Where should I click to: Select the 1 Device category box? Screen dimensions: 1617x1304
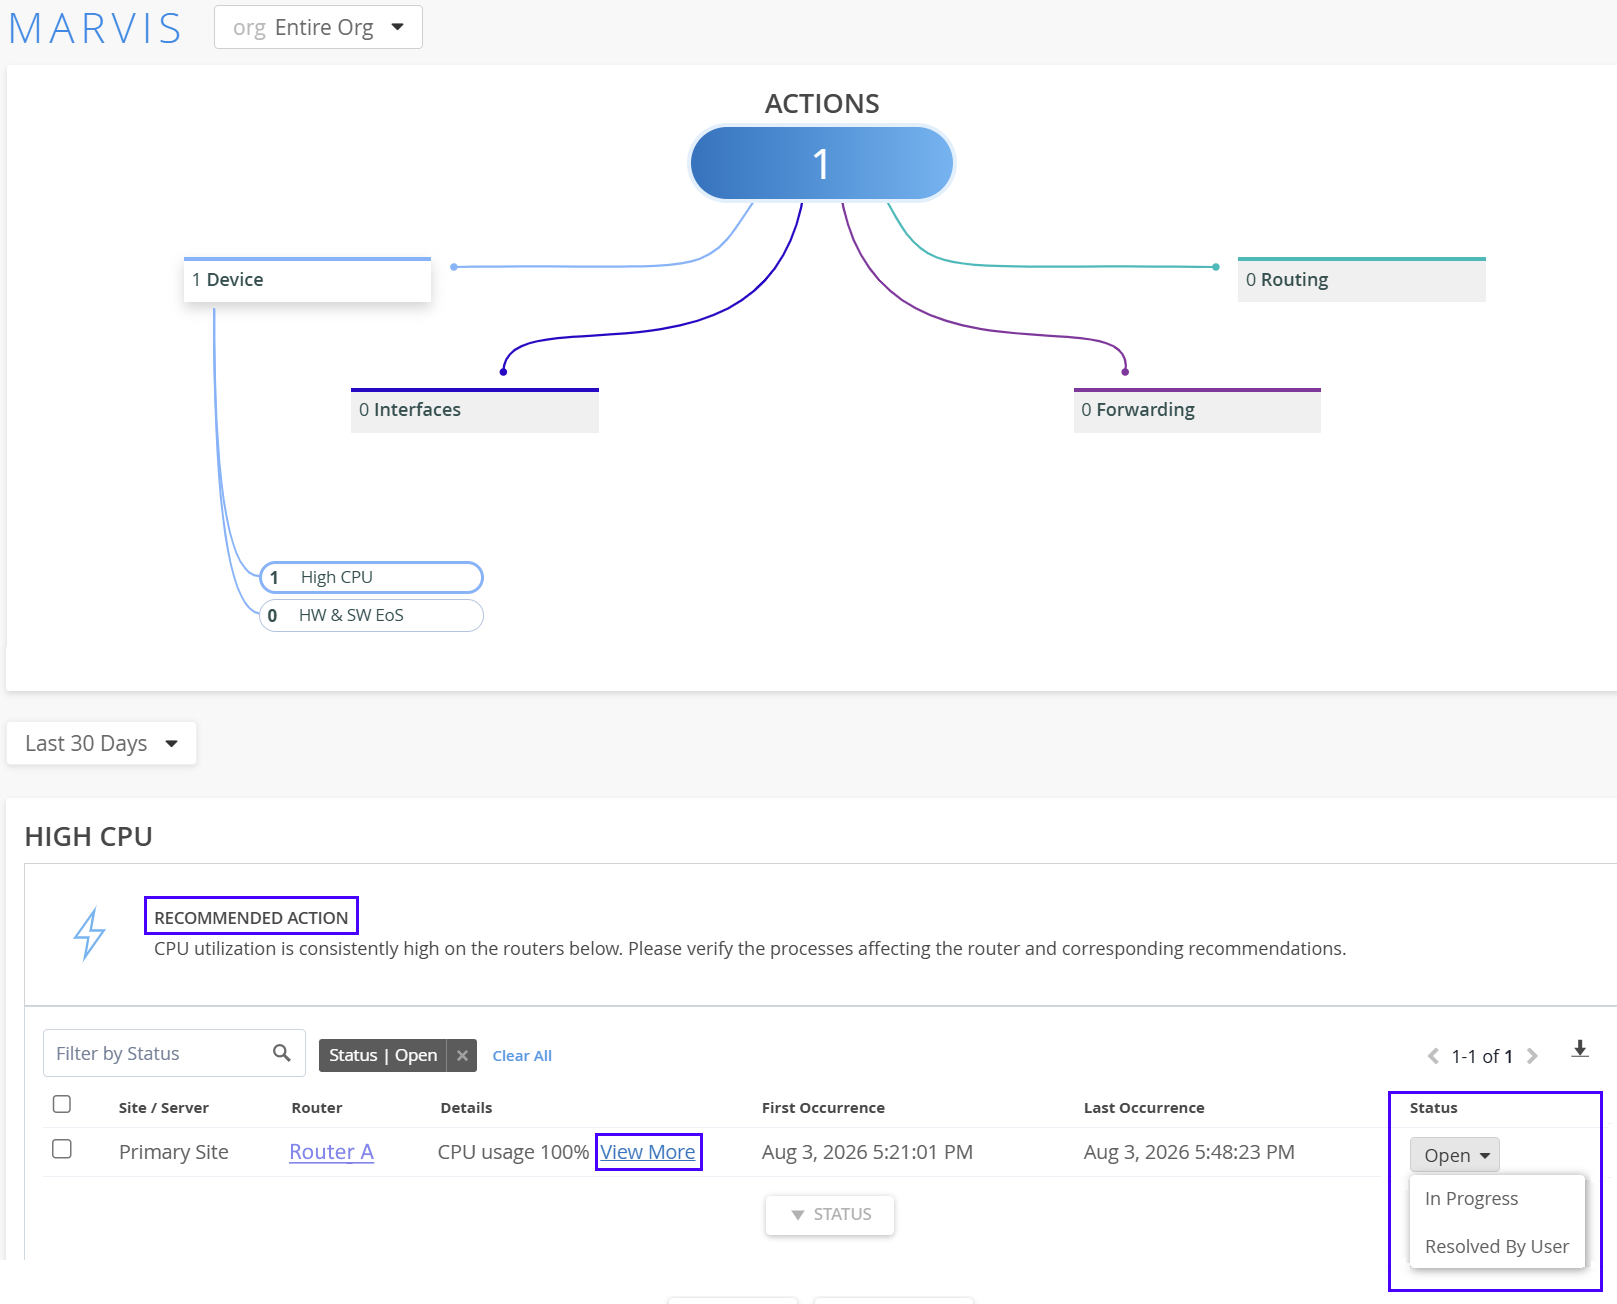tap(307, 280)
